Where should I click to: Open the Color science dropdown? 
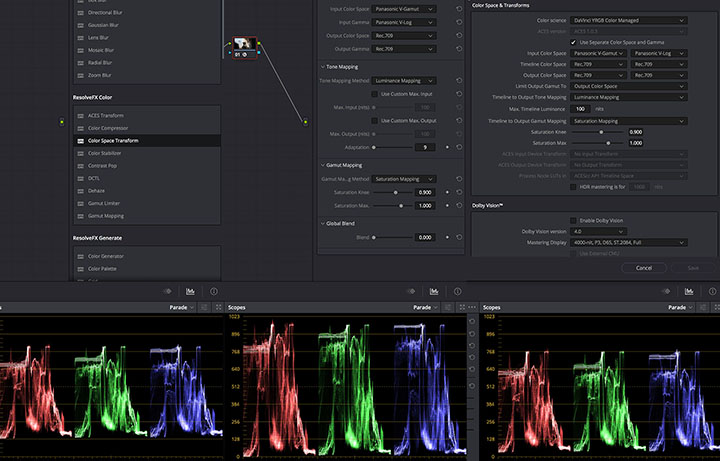tap(628, 20)
